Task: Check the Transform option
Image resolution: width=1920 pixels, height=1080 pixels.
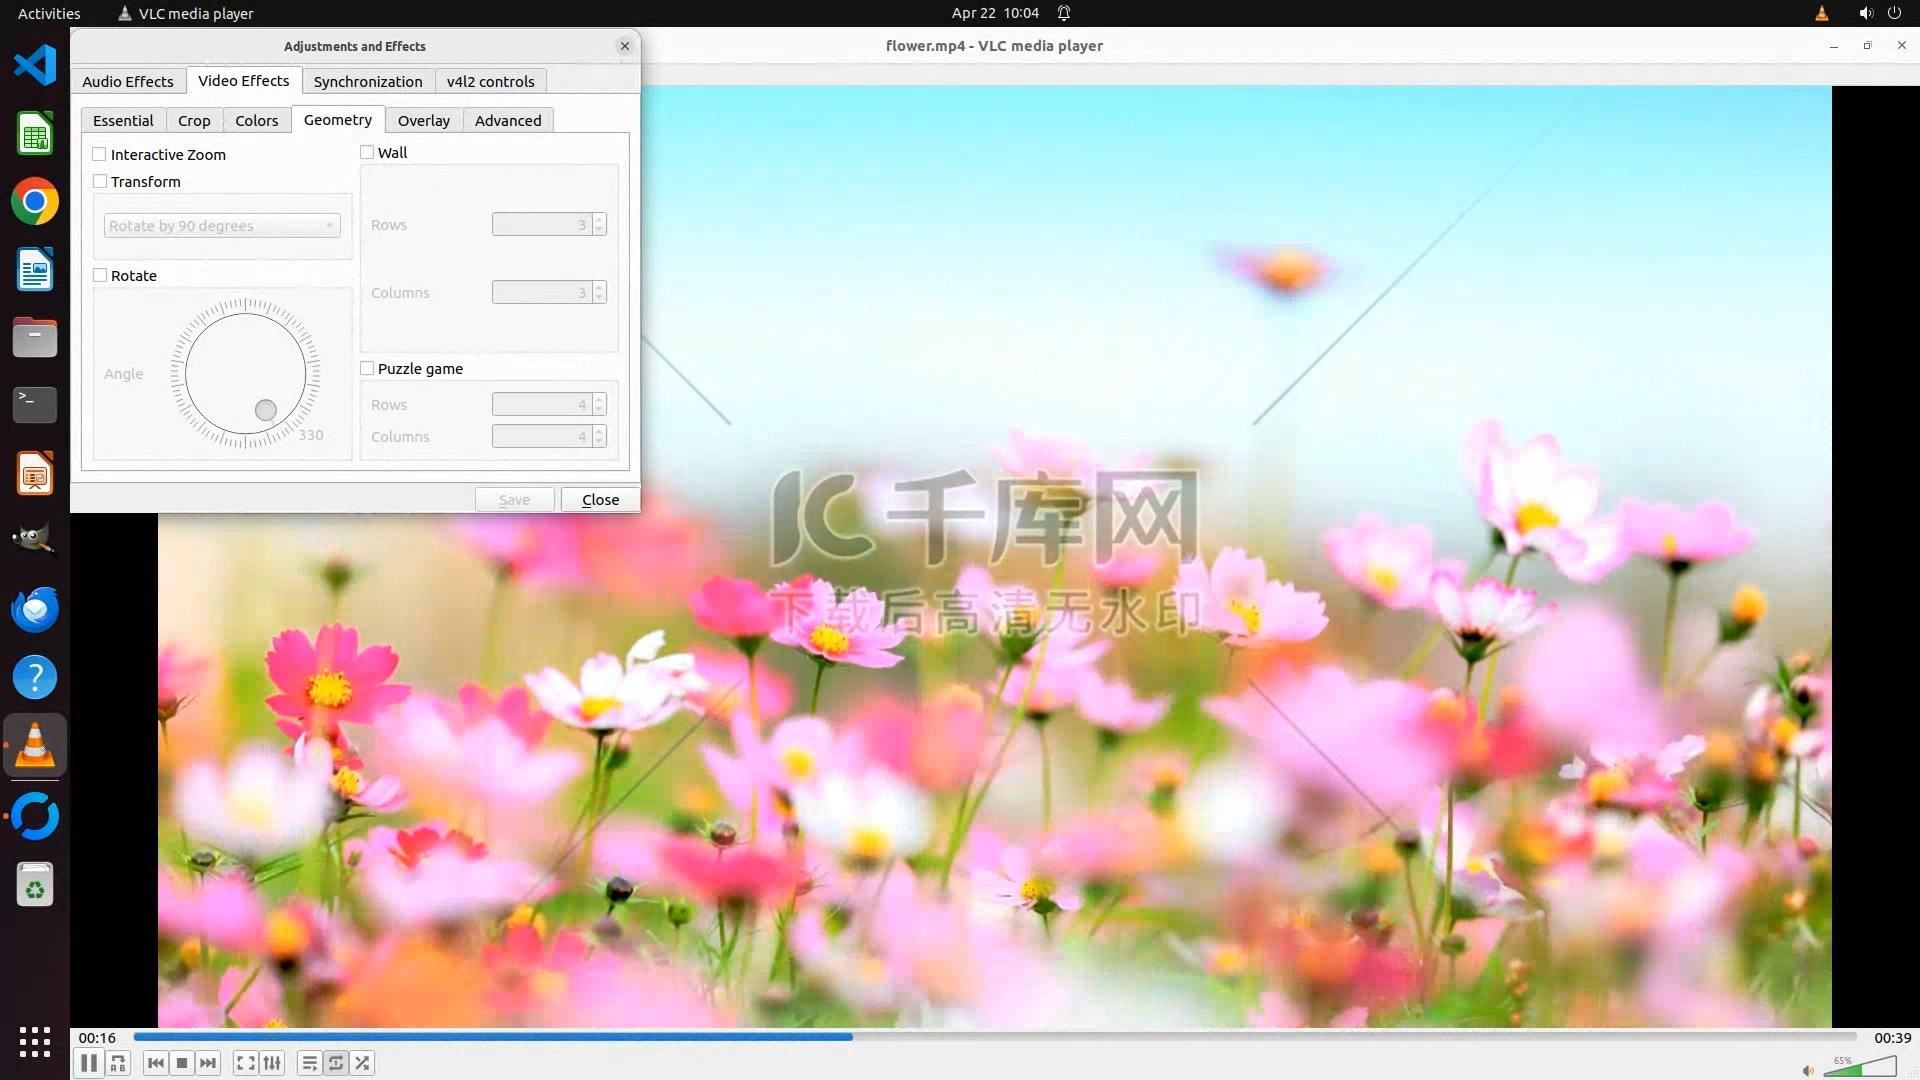Action: (100, 181)
